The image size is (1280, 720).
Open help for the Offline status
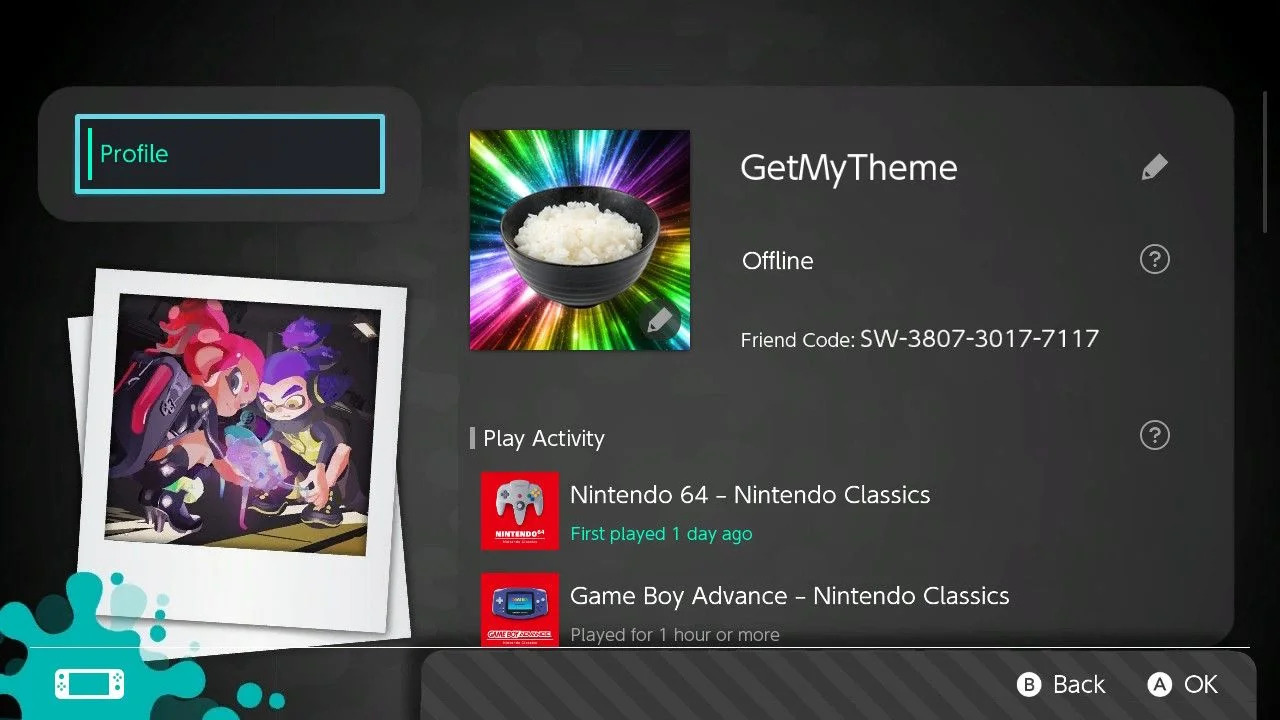1155,260
